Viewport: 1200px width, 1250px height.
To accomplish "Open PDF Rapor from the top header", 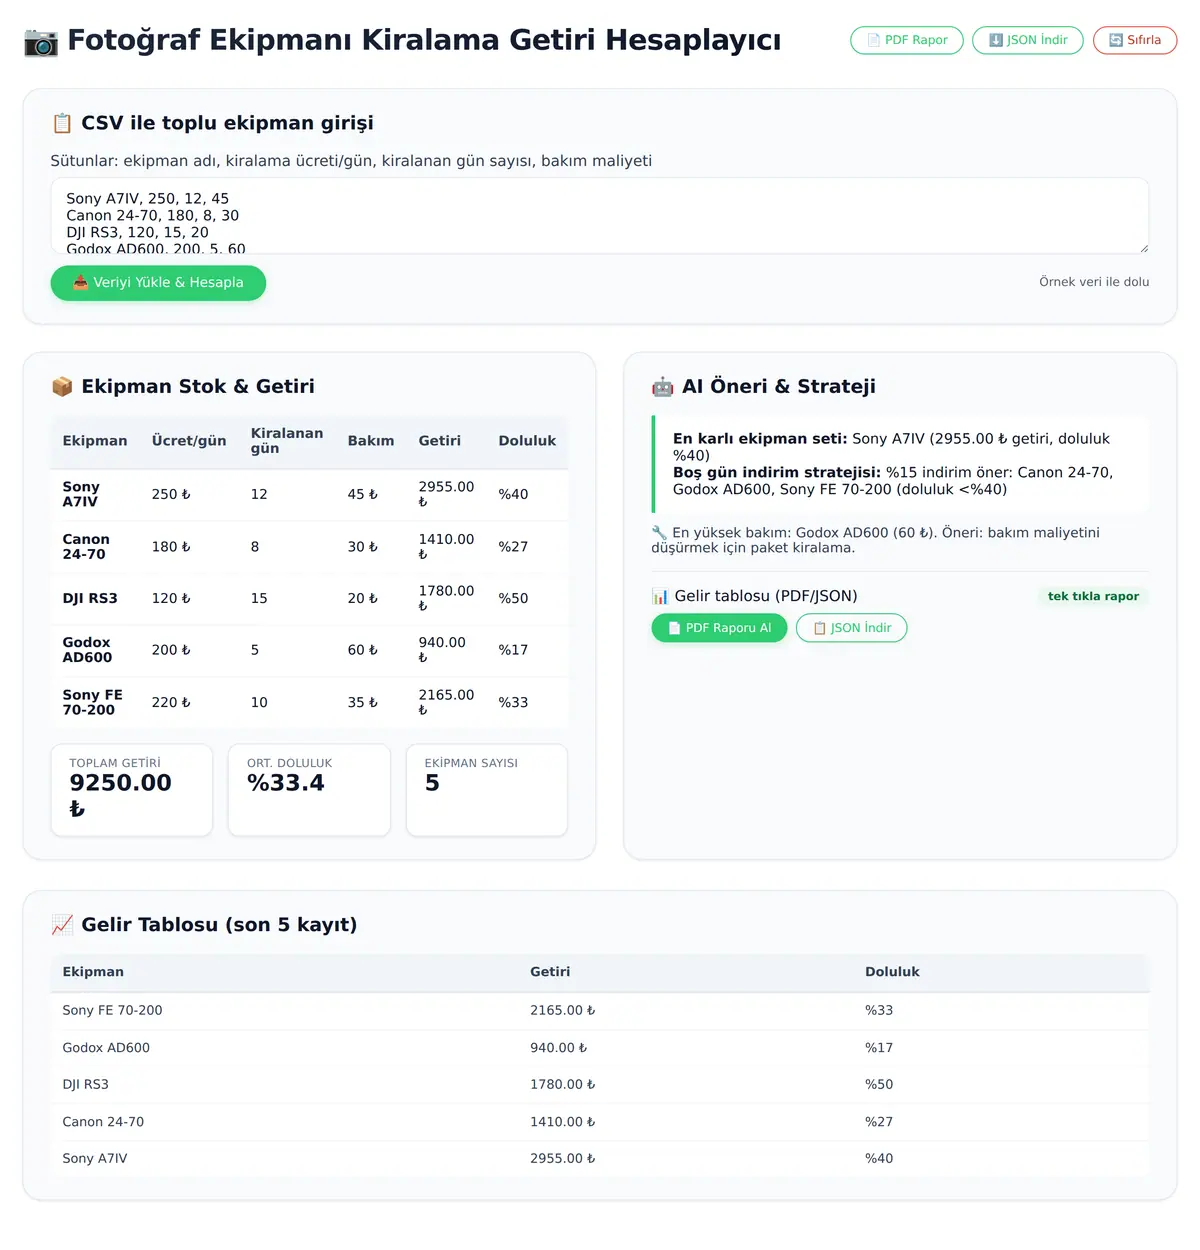I will (x=907, y=40).
